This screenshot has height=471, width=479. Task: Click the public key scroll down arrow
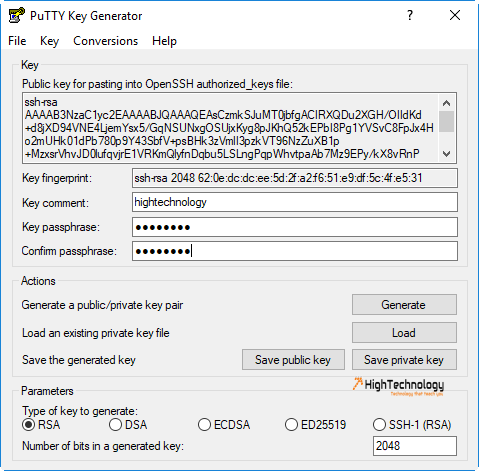coord(446,154)
